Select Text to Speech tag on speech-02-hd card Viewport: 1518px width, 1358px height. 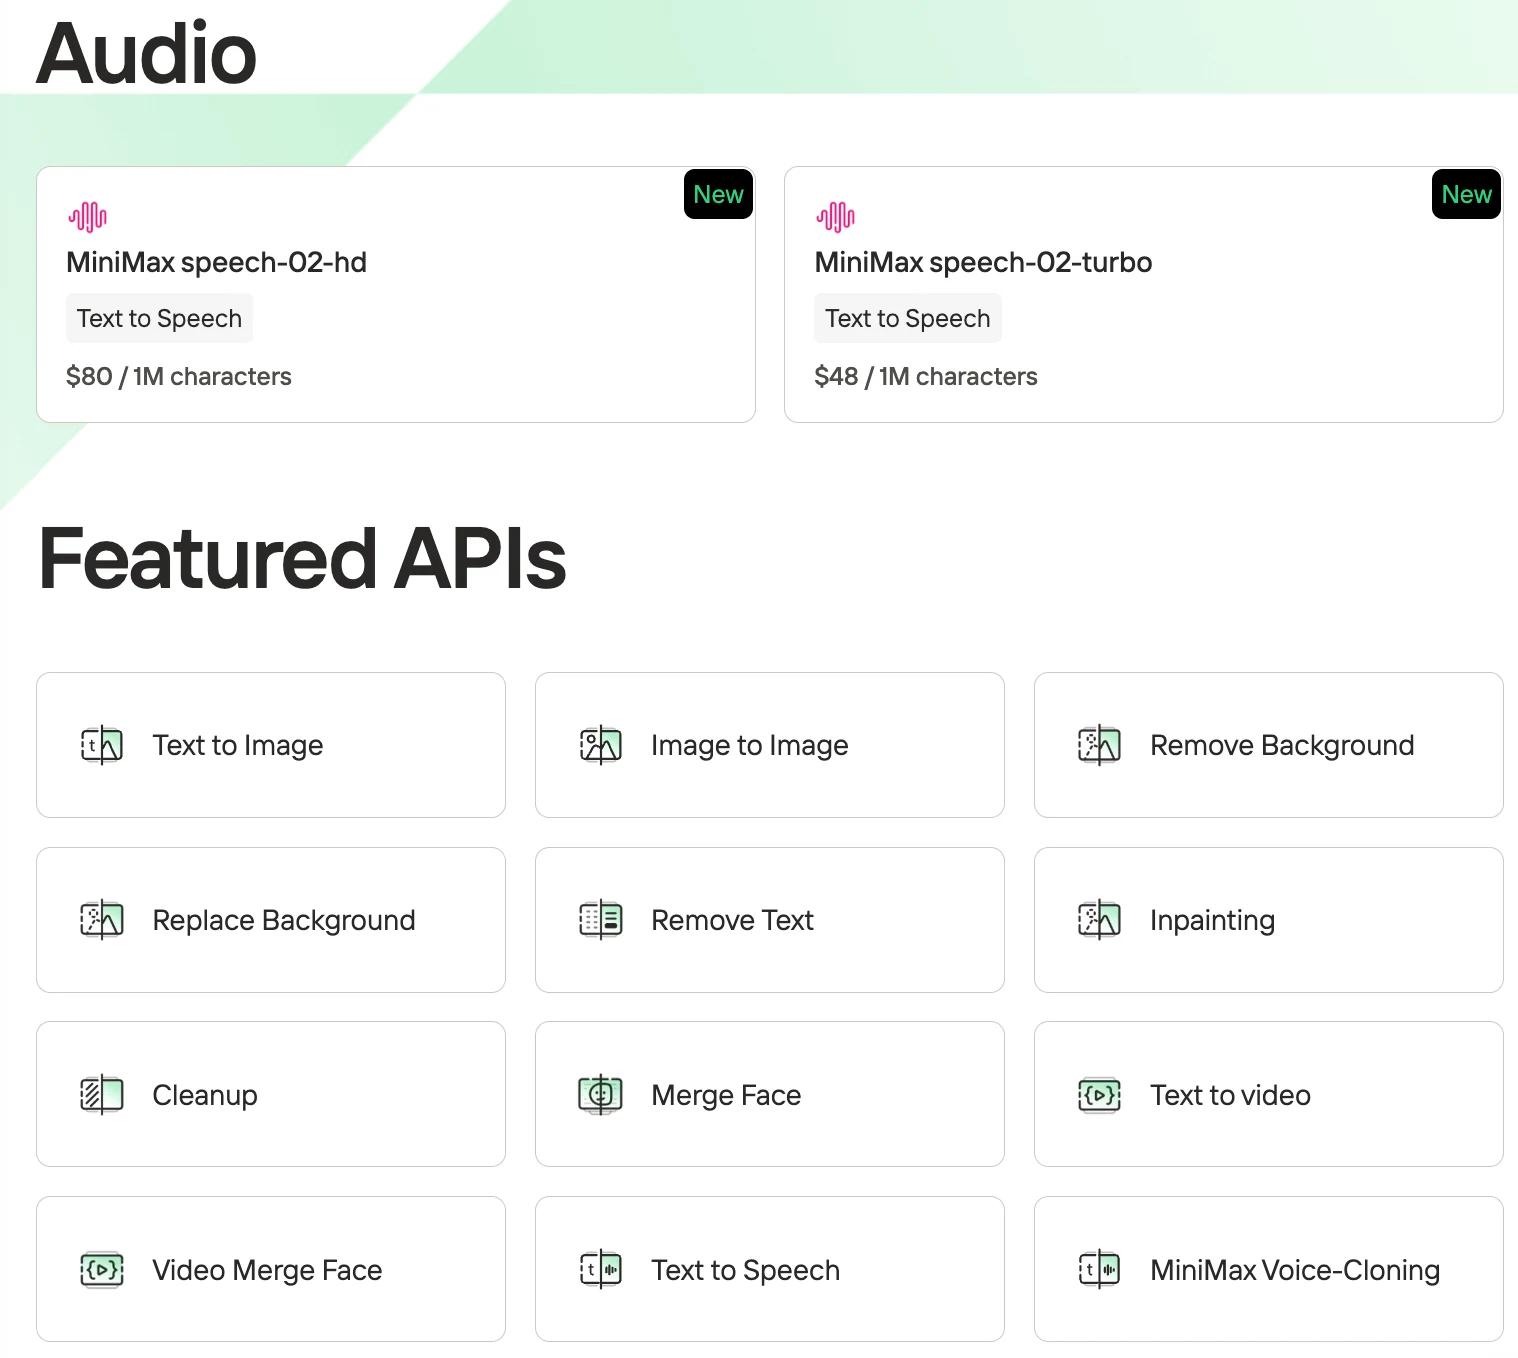tap(159, 318)
